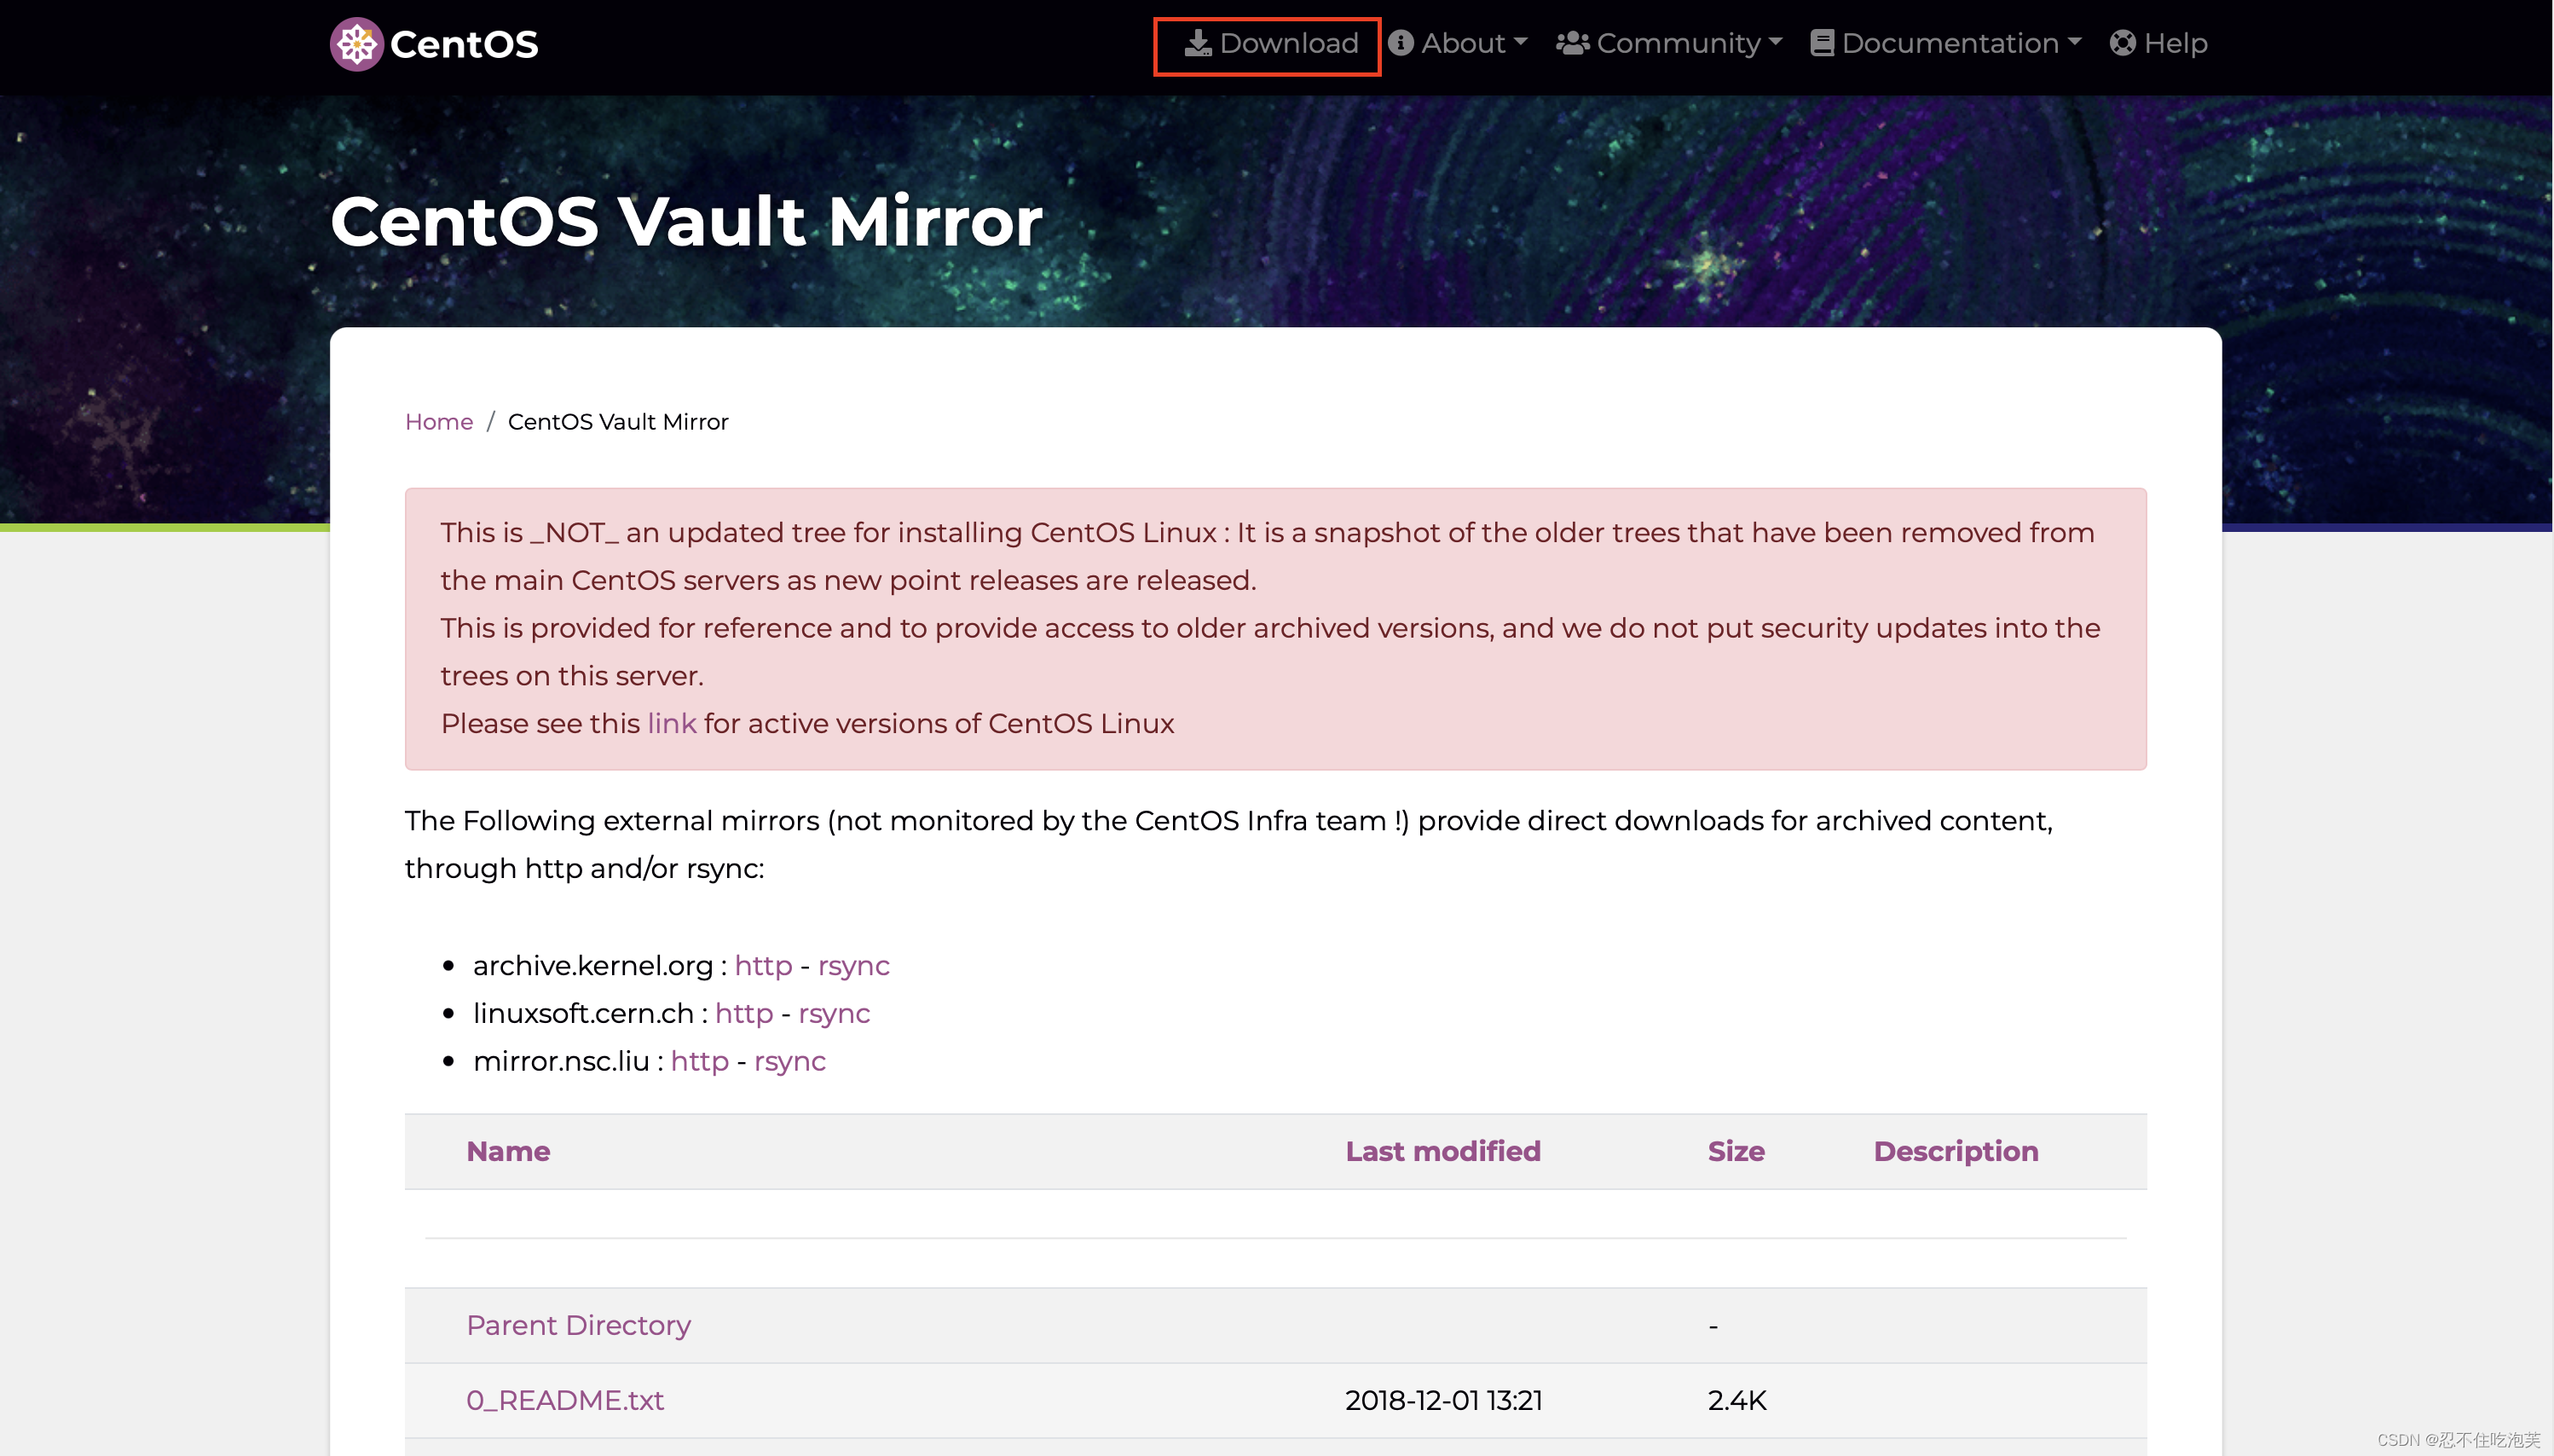Open archive.kernel.org rsync mirror
This screenshot has height=1456, width=2554.
pos(853,966)
